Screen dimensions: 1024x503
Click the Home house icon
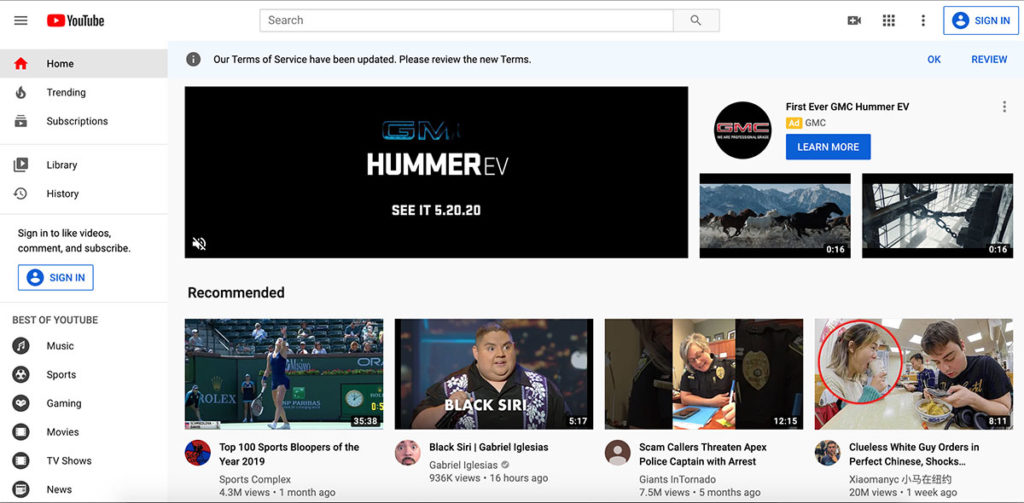[x=21, y=63]
